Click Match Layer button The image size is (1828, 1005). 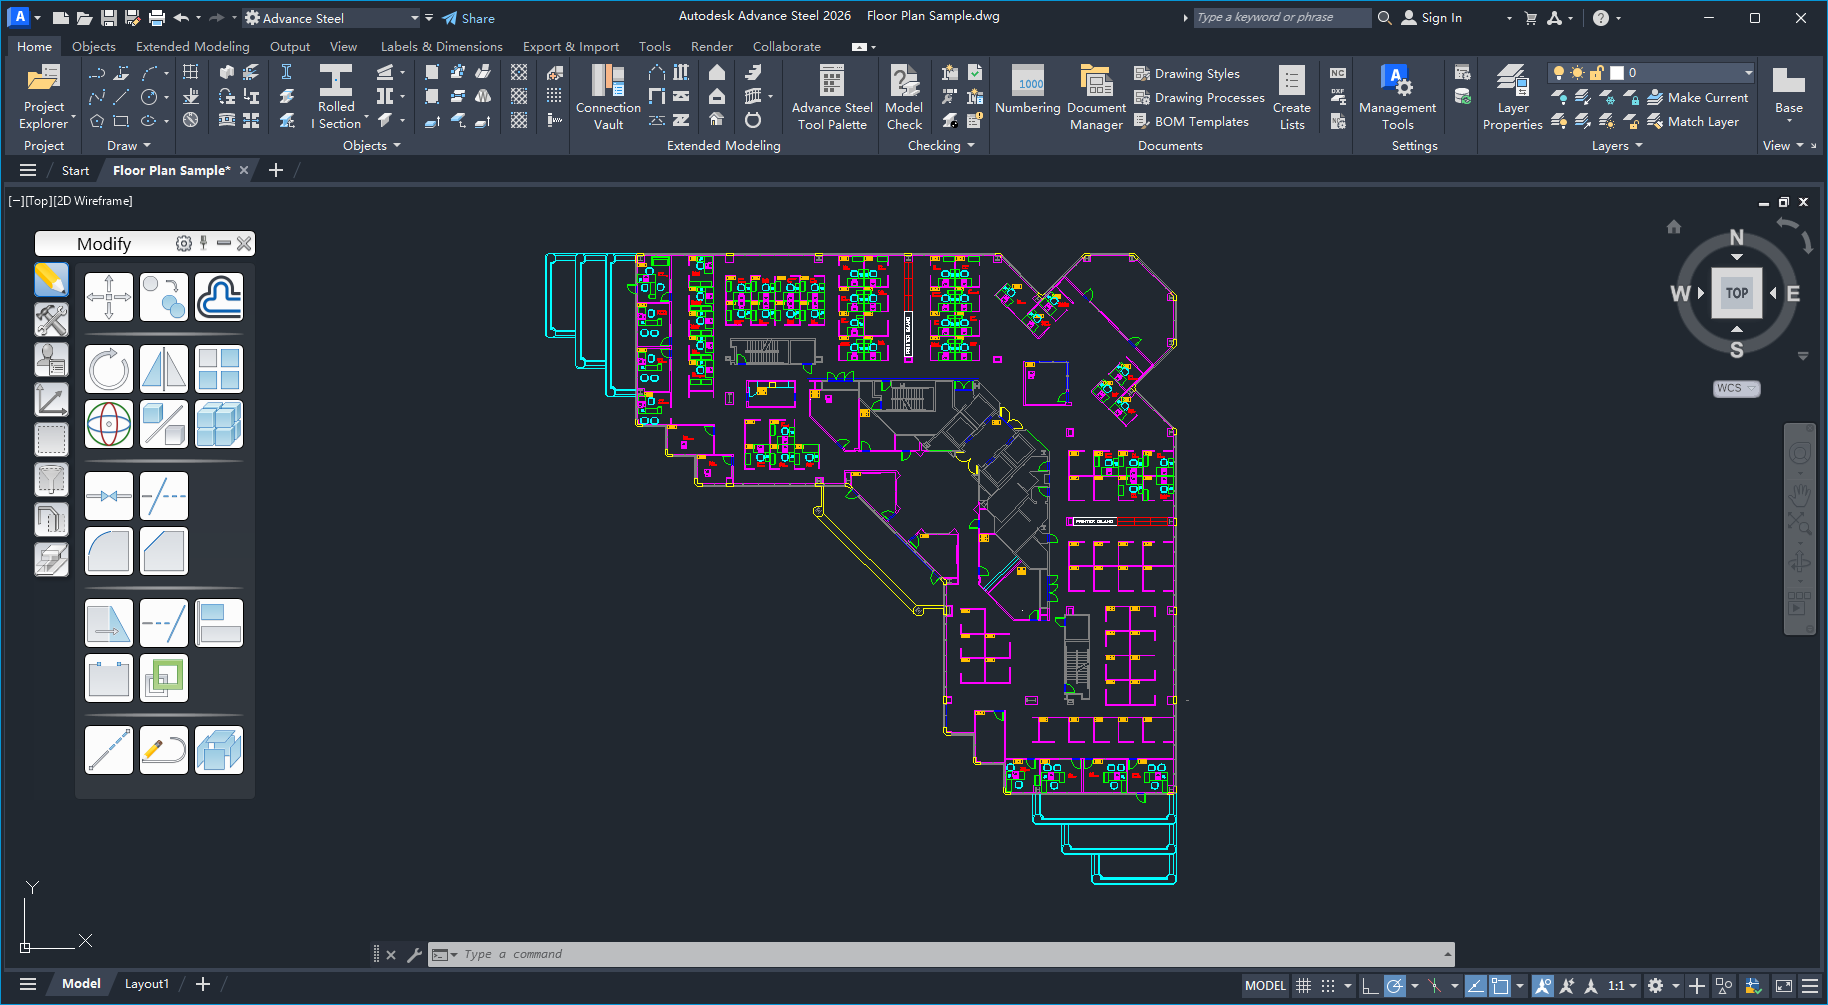[1692, 121]
